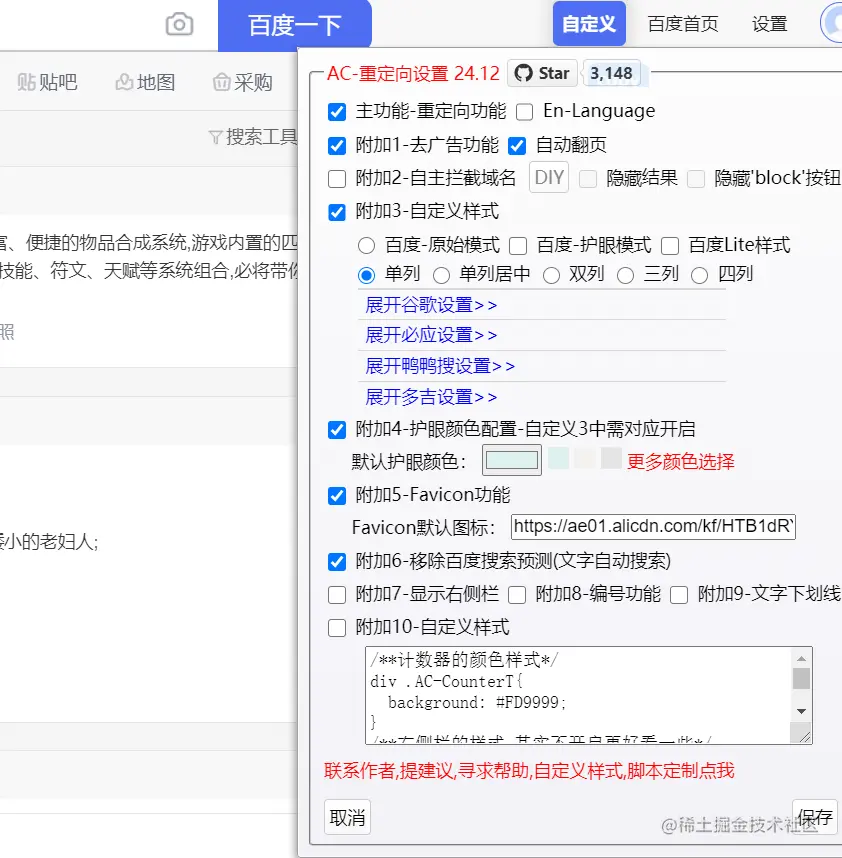The height and width of the screenshot is (858, 842).
Task: Enable 附加8-编号功能 checkbox
Action: click(517, 595)
